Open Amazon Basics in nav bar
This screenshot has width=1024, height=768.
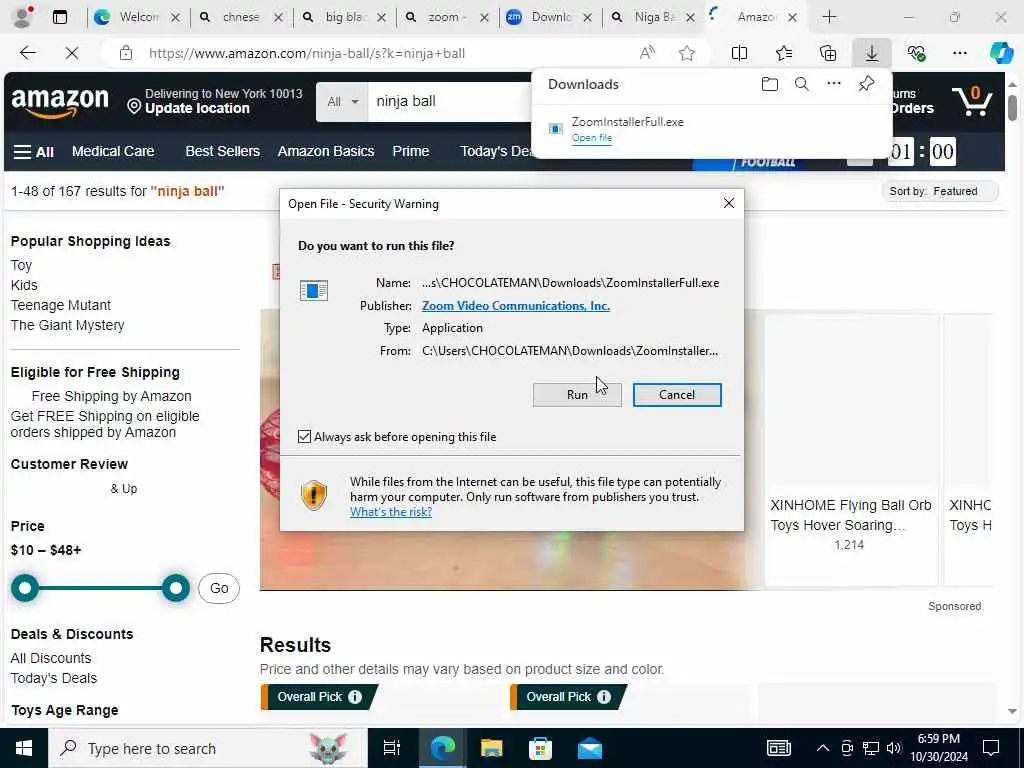(326, 151)
